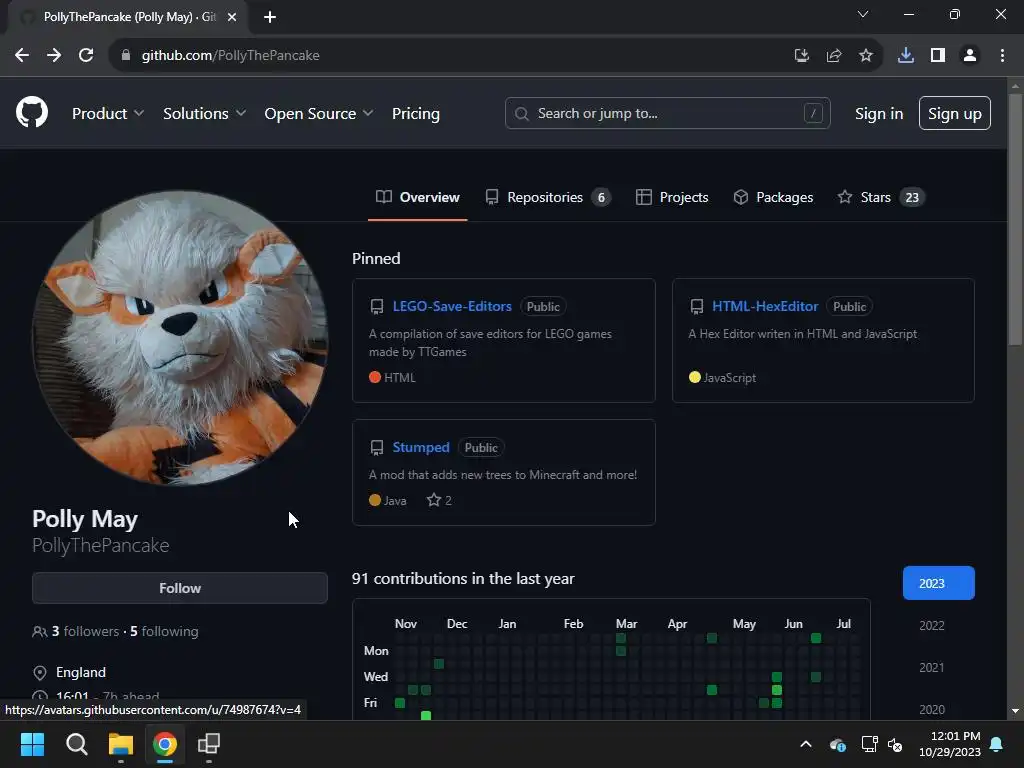
Task: Click Polly May's profile avatar
Action: [180, 338]
